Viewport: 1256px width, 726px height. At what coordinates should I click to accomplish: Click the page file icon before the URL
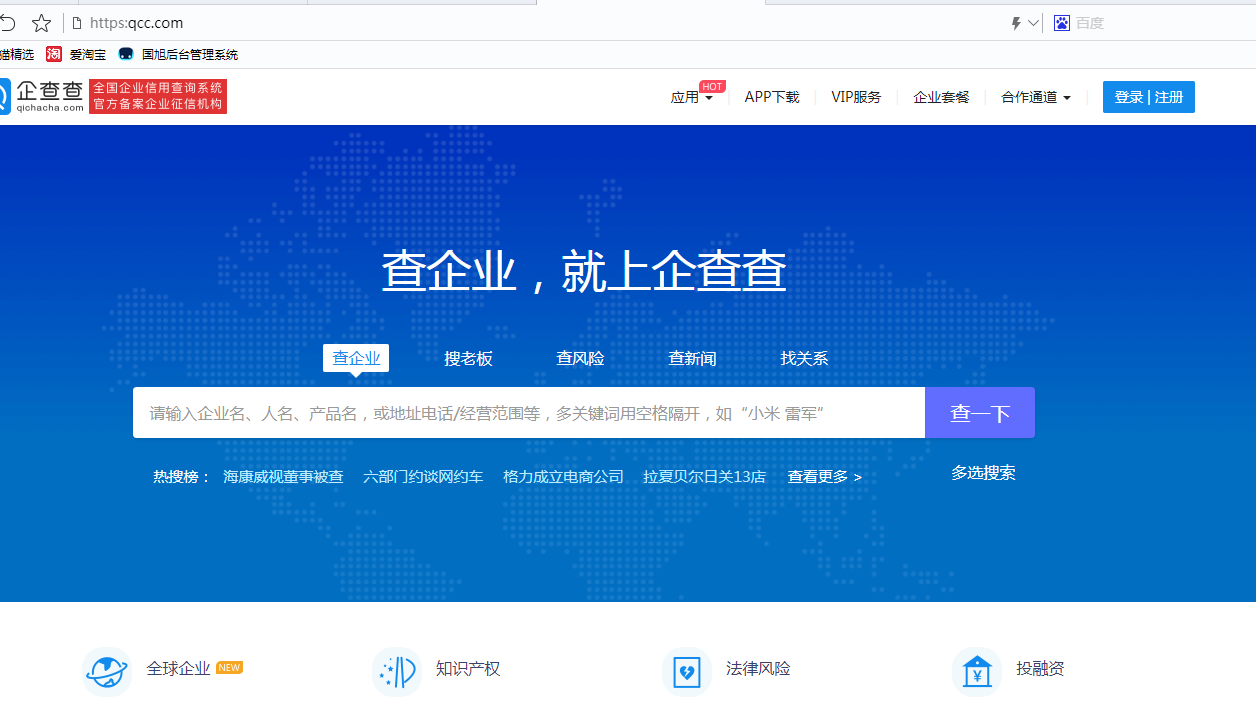[x=76, y=23]
